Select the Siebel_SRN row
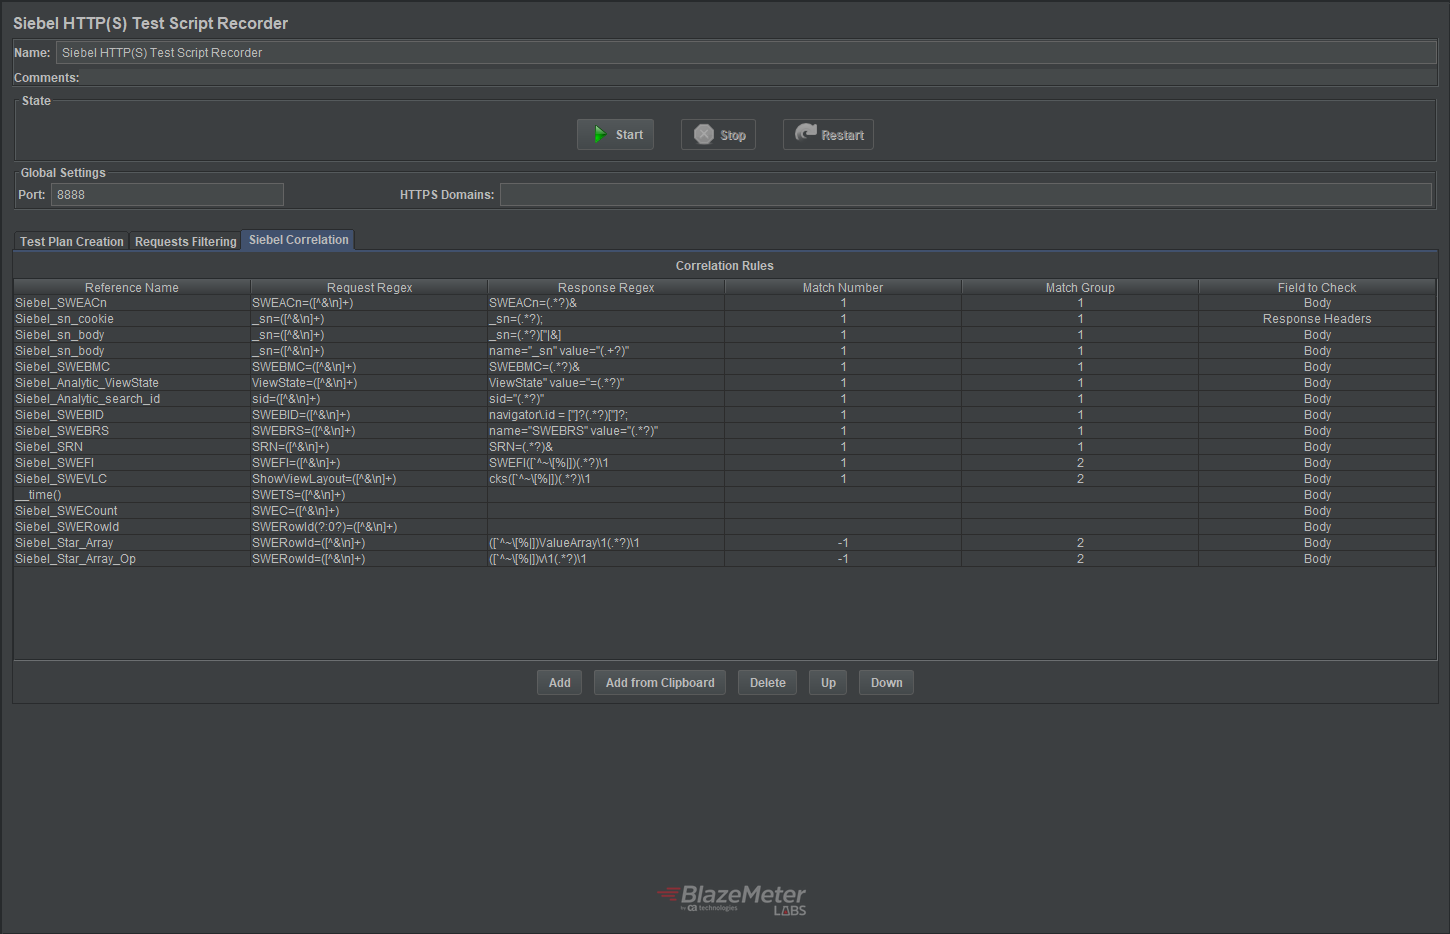1450x934 pixels. (x=725, y=447)
